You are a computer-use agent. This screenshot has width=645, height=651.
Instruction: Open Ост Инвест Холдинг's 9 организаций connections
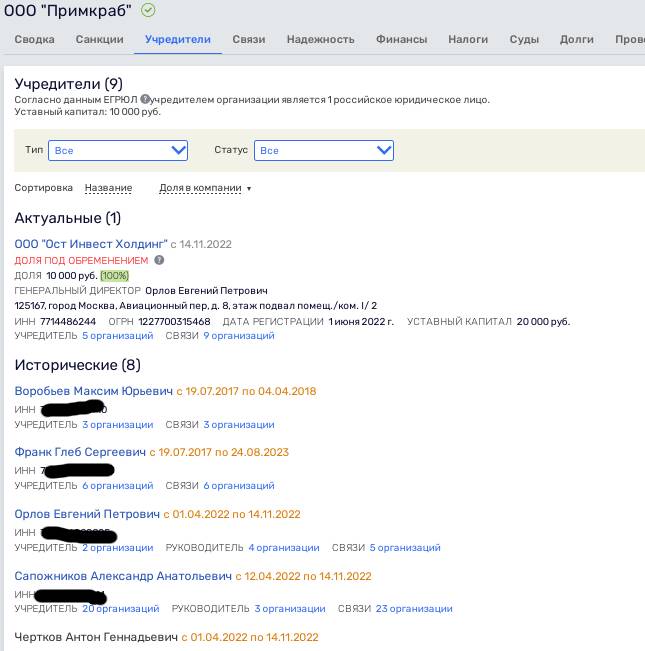239,335
